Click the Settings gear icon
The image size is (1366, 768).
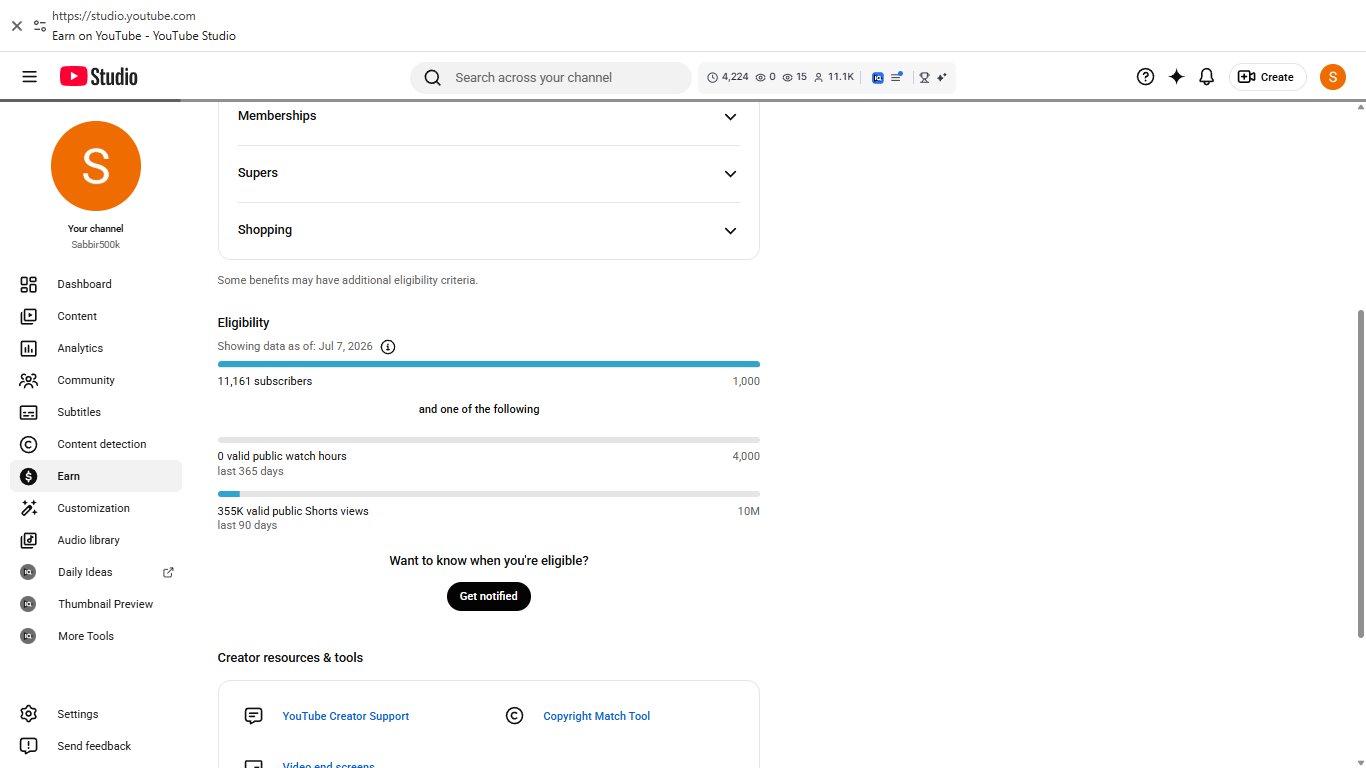click(x=29, y=714)
